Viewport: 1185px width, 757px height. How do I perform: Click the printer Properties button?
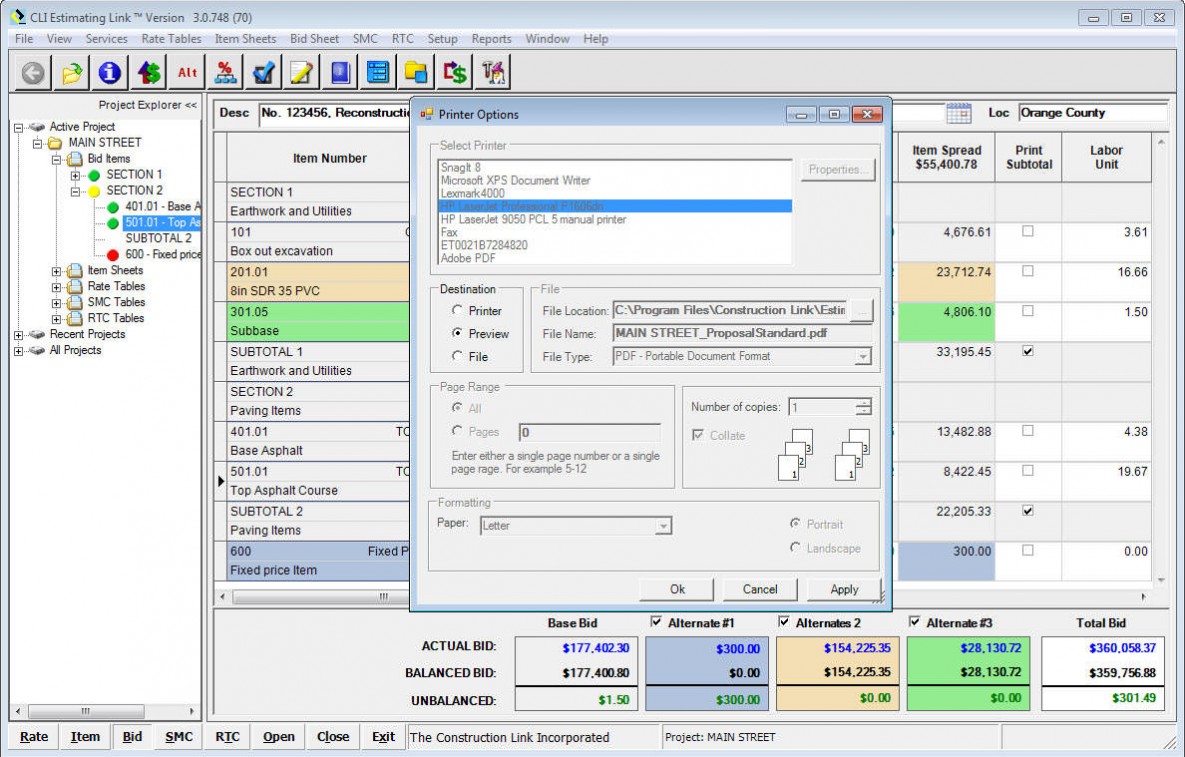838,169
